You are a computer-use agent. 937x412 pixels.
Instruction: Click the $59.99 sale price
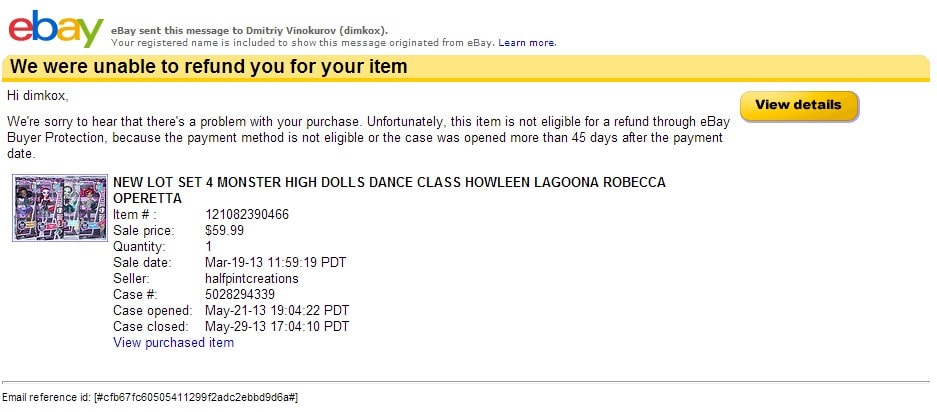(224, 230)
